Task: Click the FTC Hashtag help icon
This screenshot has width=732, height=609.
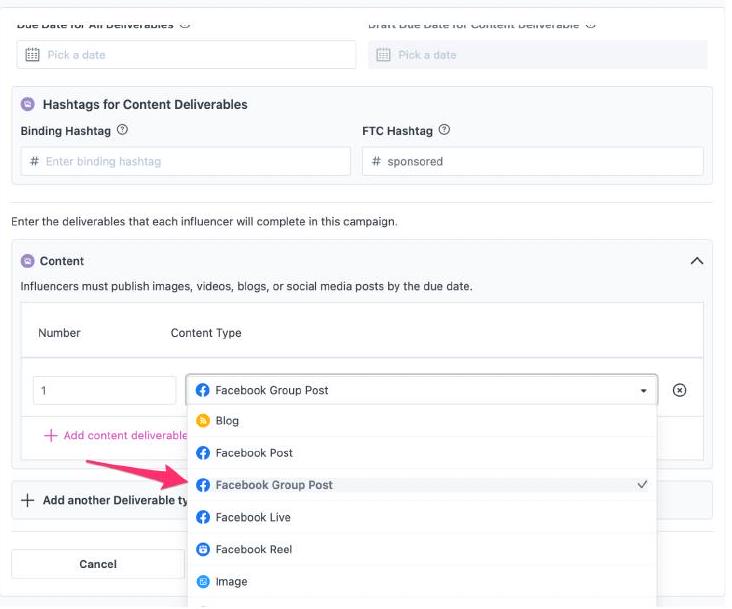Action: coord(444,130)
